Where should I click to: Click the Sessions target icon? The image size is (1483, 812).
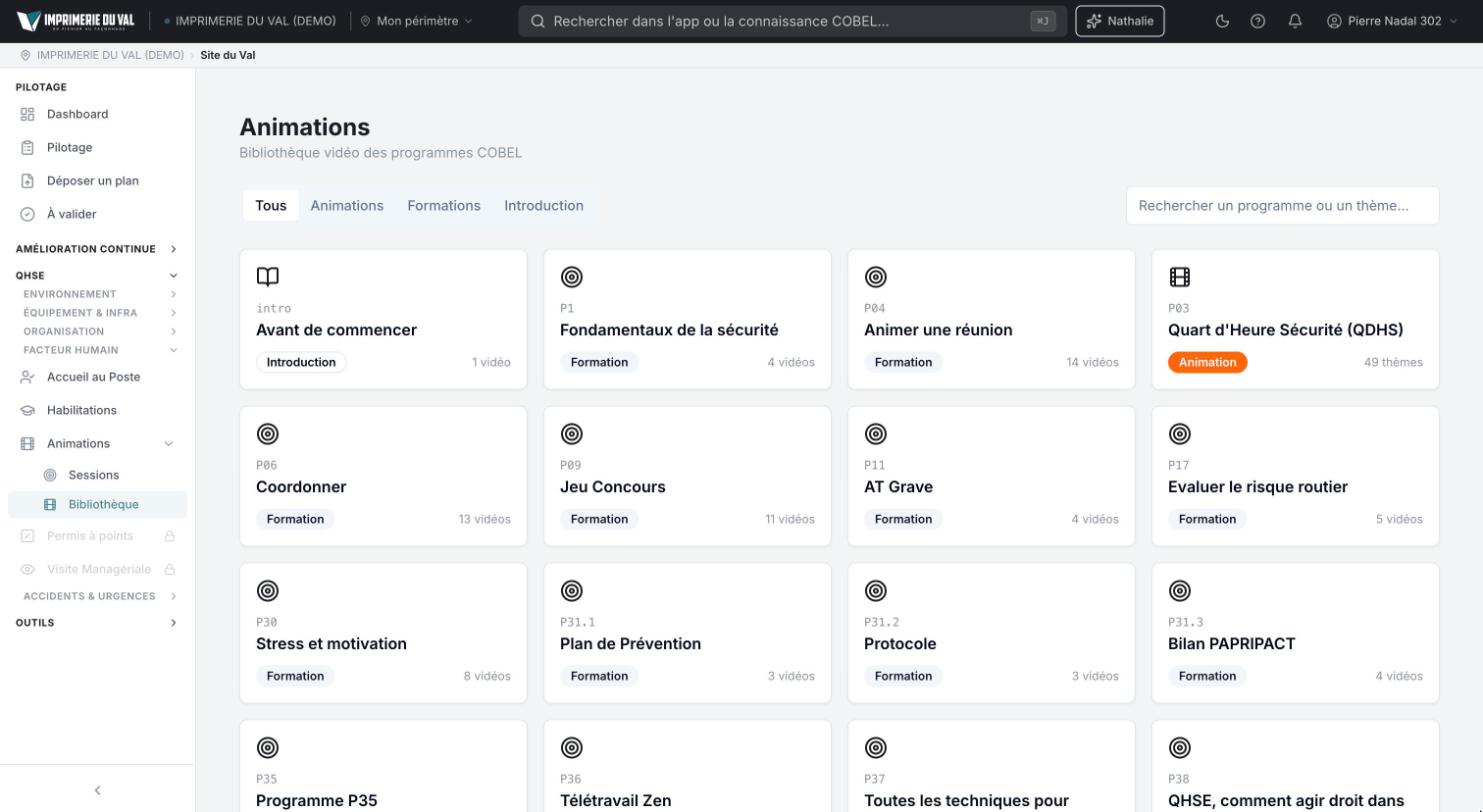[50, 475]
